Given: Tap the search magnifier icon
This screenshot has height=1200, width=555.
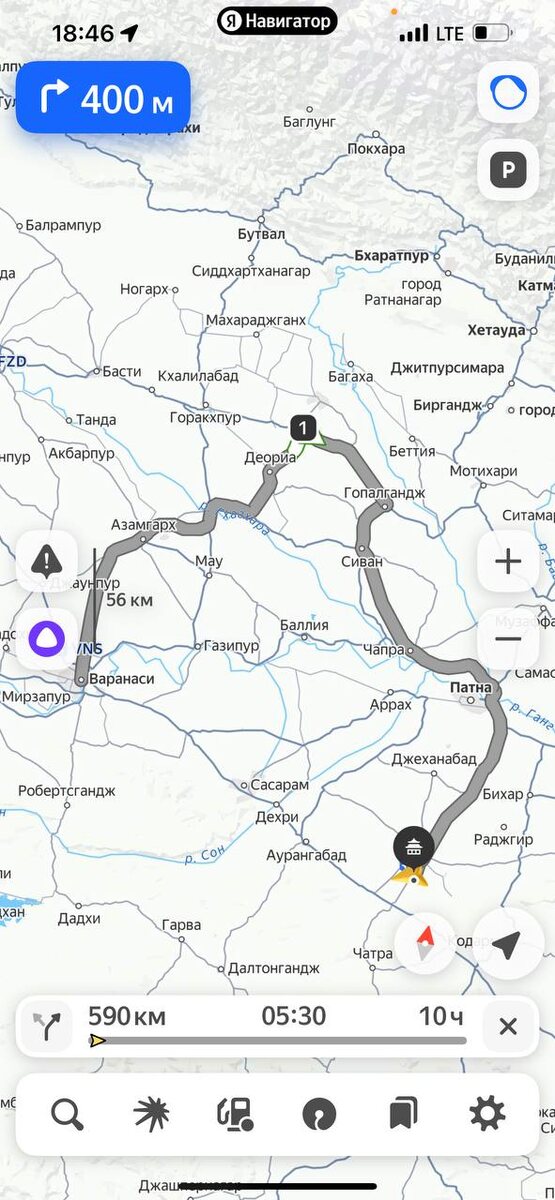Looking at the screenshot, I should click(x=67, y=1113).
